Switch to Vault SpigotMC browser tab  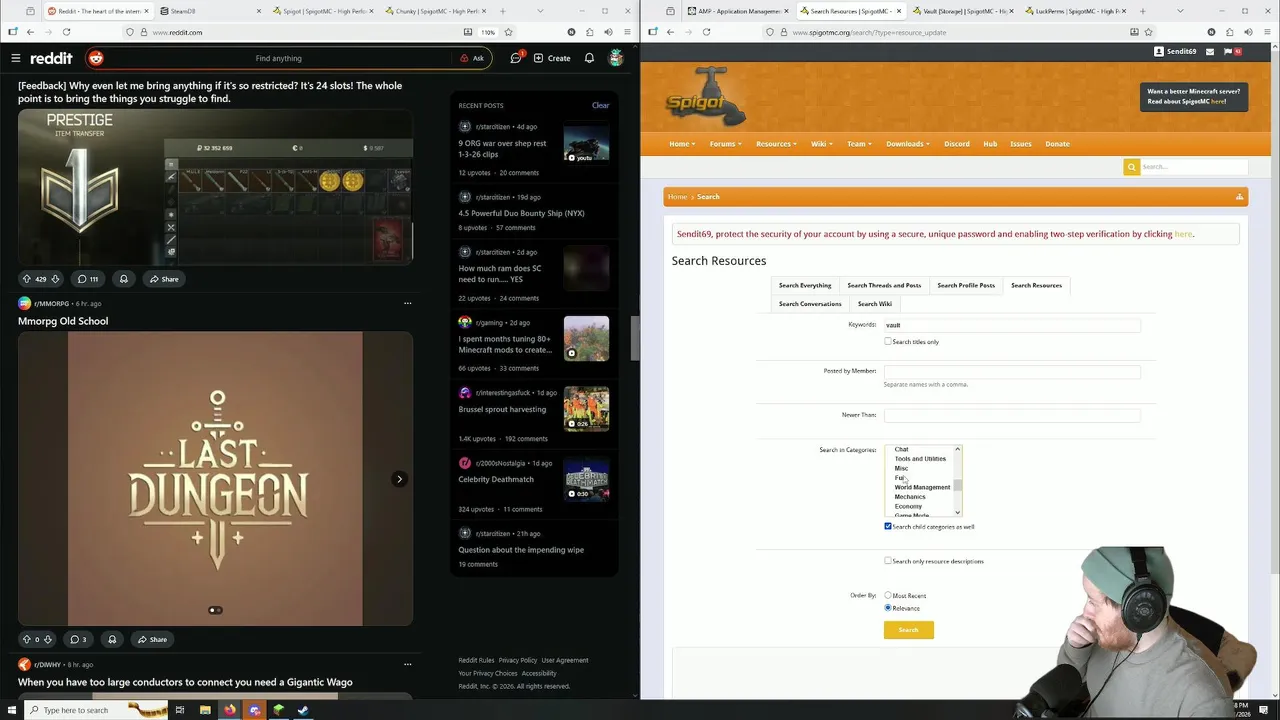(962, 11)
